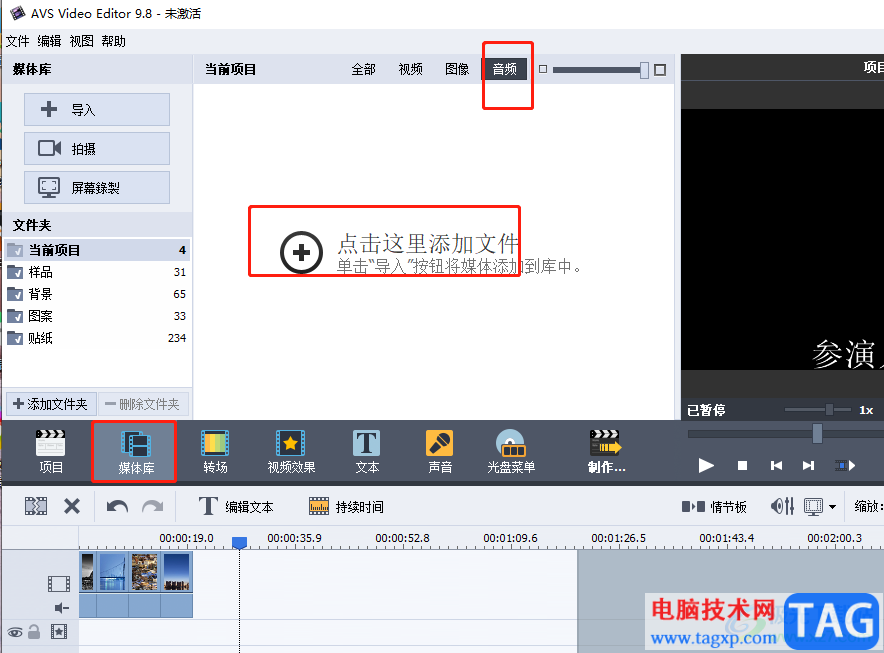
Task: Filter library by 视频 video tab
Action: 410,69
